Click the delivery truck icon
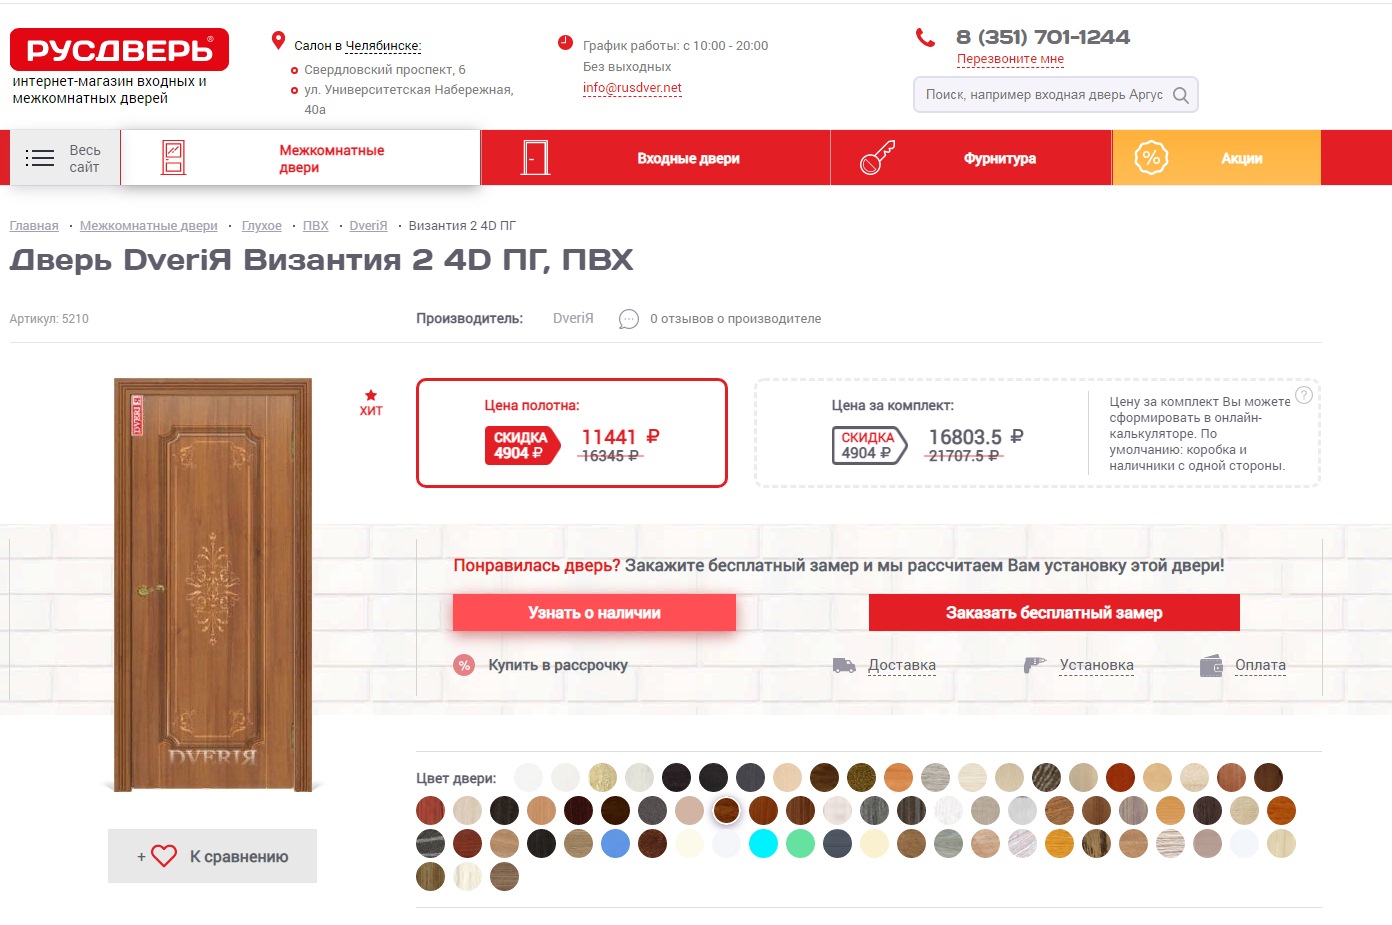The width and height of the screenshot is (1392, 925). [x=844, y=665]
